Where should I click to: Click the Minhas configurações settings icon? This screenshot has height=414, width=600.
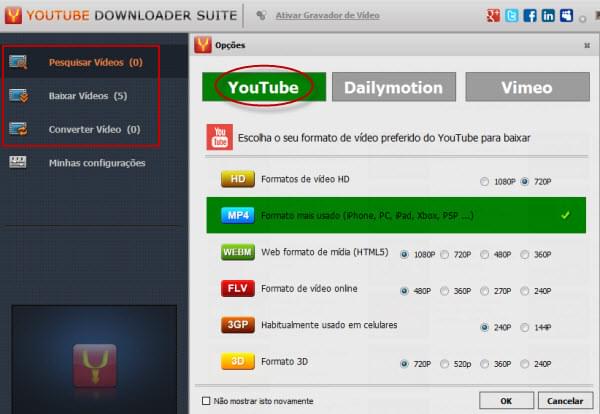tap(18, 162)
